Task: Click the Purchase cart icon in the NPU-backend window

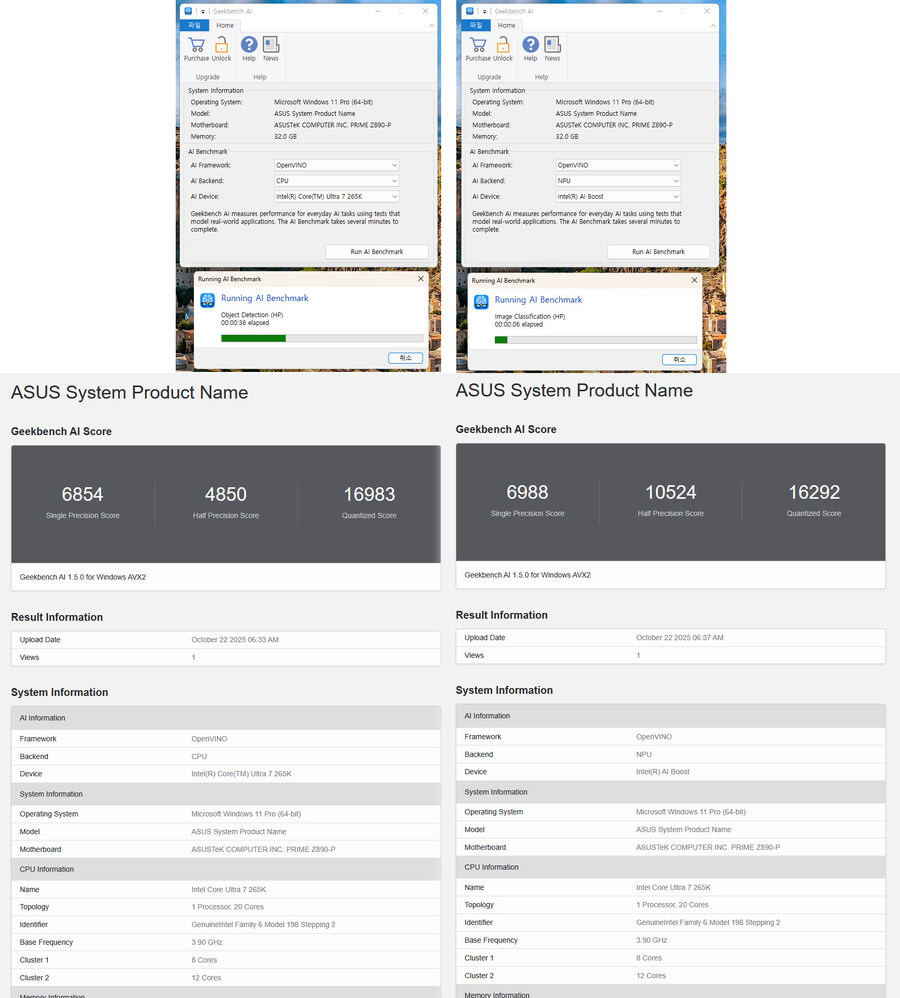Action: [x=478, y=46]
